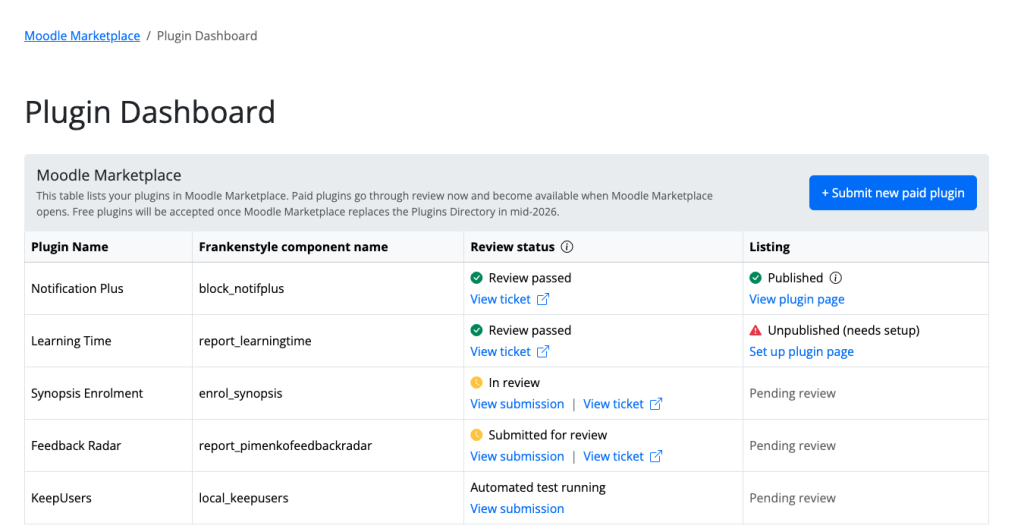Click orange clock icon next to Submitted for review
1024x532 pixels.
pos(477,435)
